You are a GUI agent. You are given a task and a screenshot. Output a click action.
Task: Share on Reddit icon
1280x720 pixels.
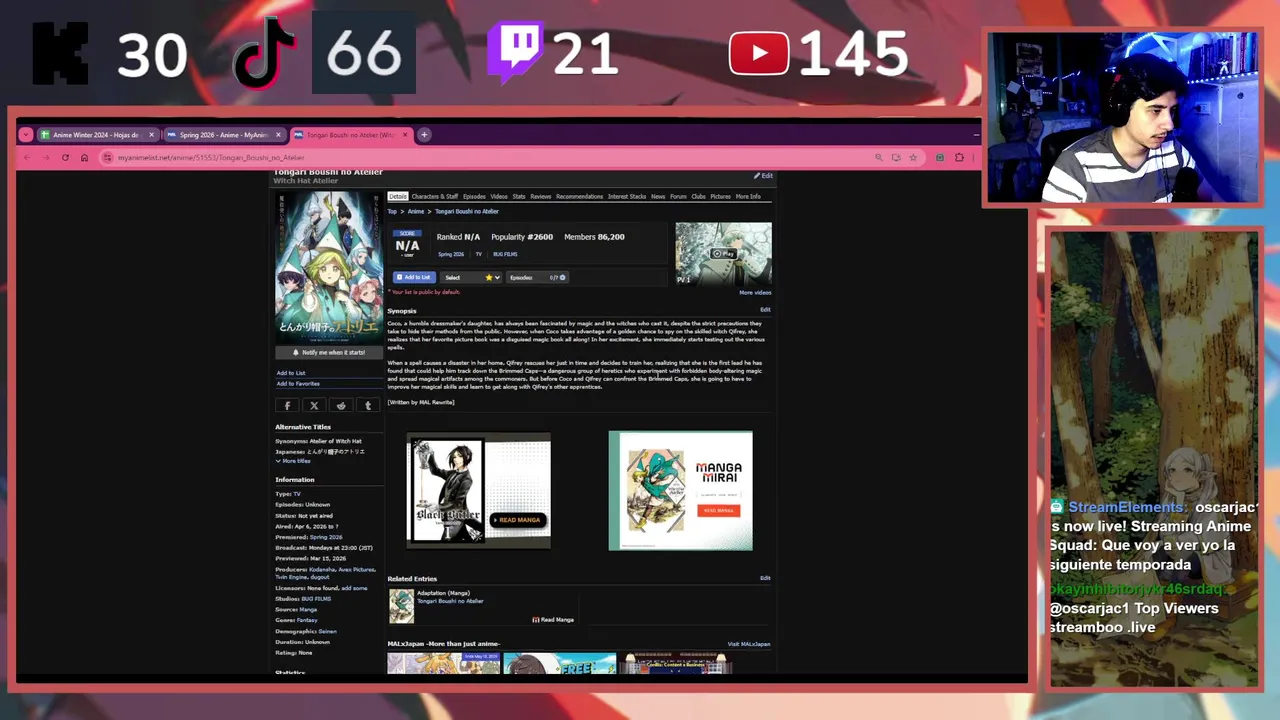point(341,405)
